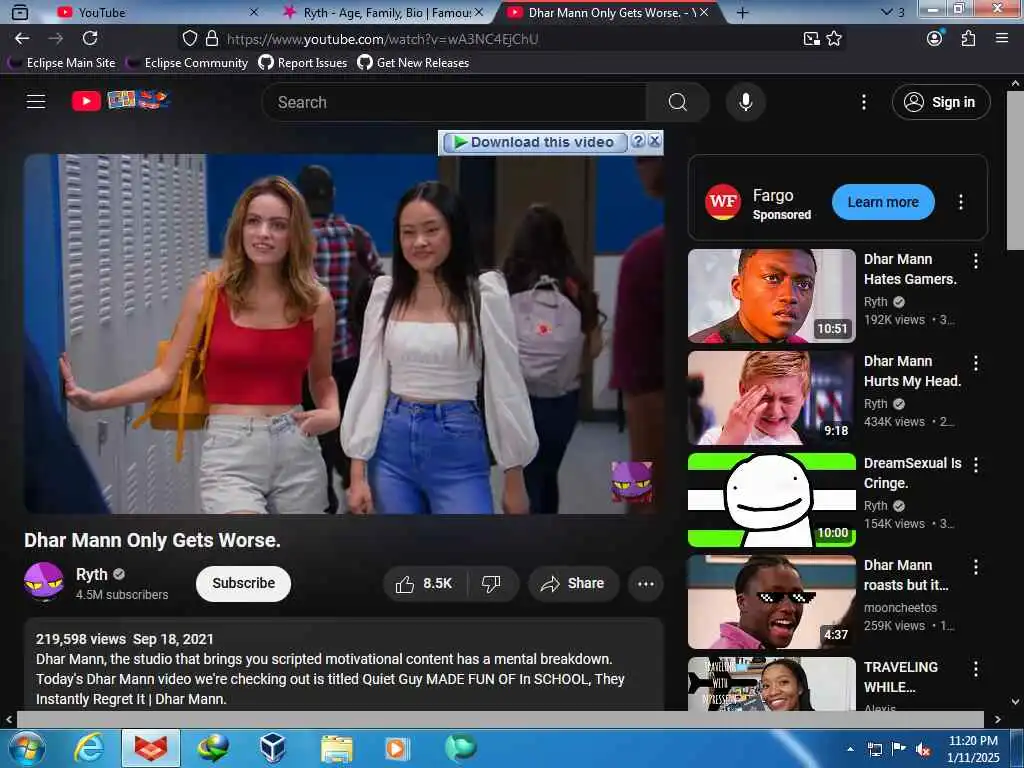View site security padlock info
The height and width of the screenshot is (768, 1024).
[212, 39]
